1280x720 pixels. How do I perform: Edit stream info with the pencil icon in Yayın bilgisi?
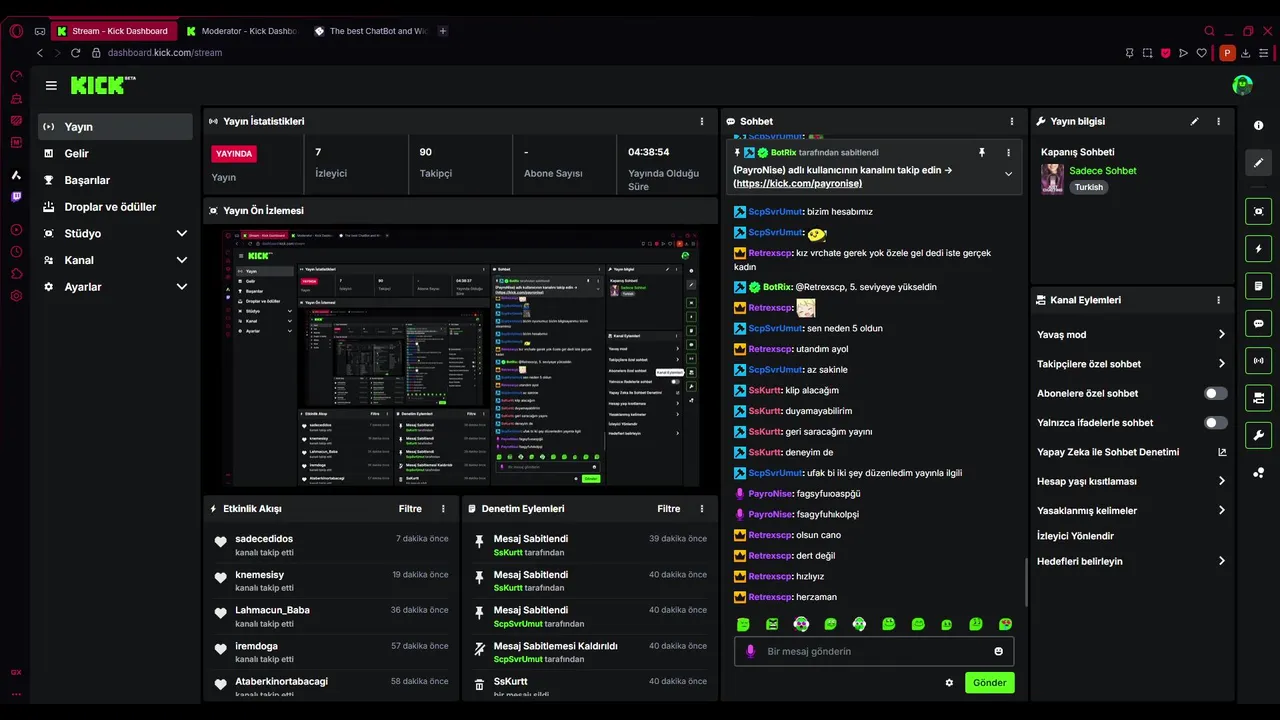(x=1194, y=121)
